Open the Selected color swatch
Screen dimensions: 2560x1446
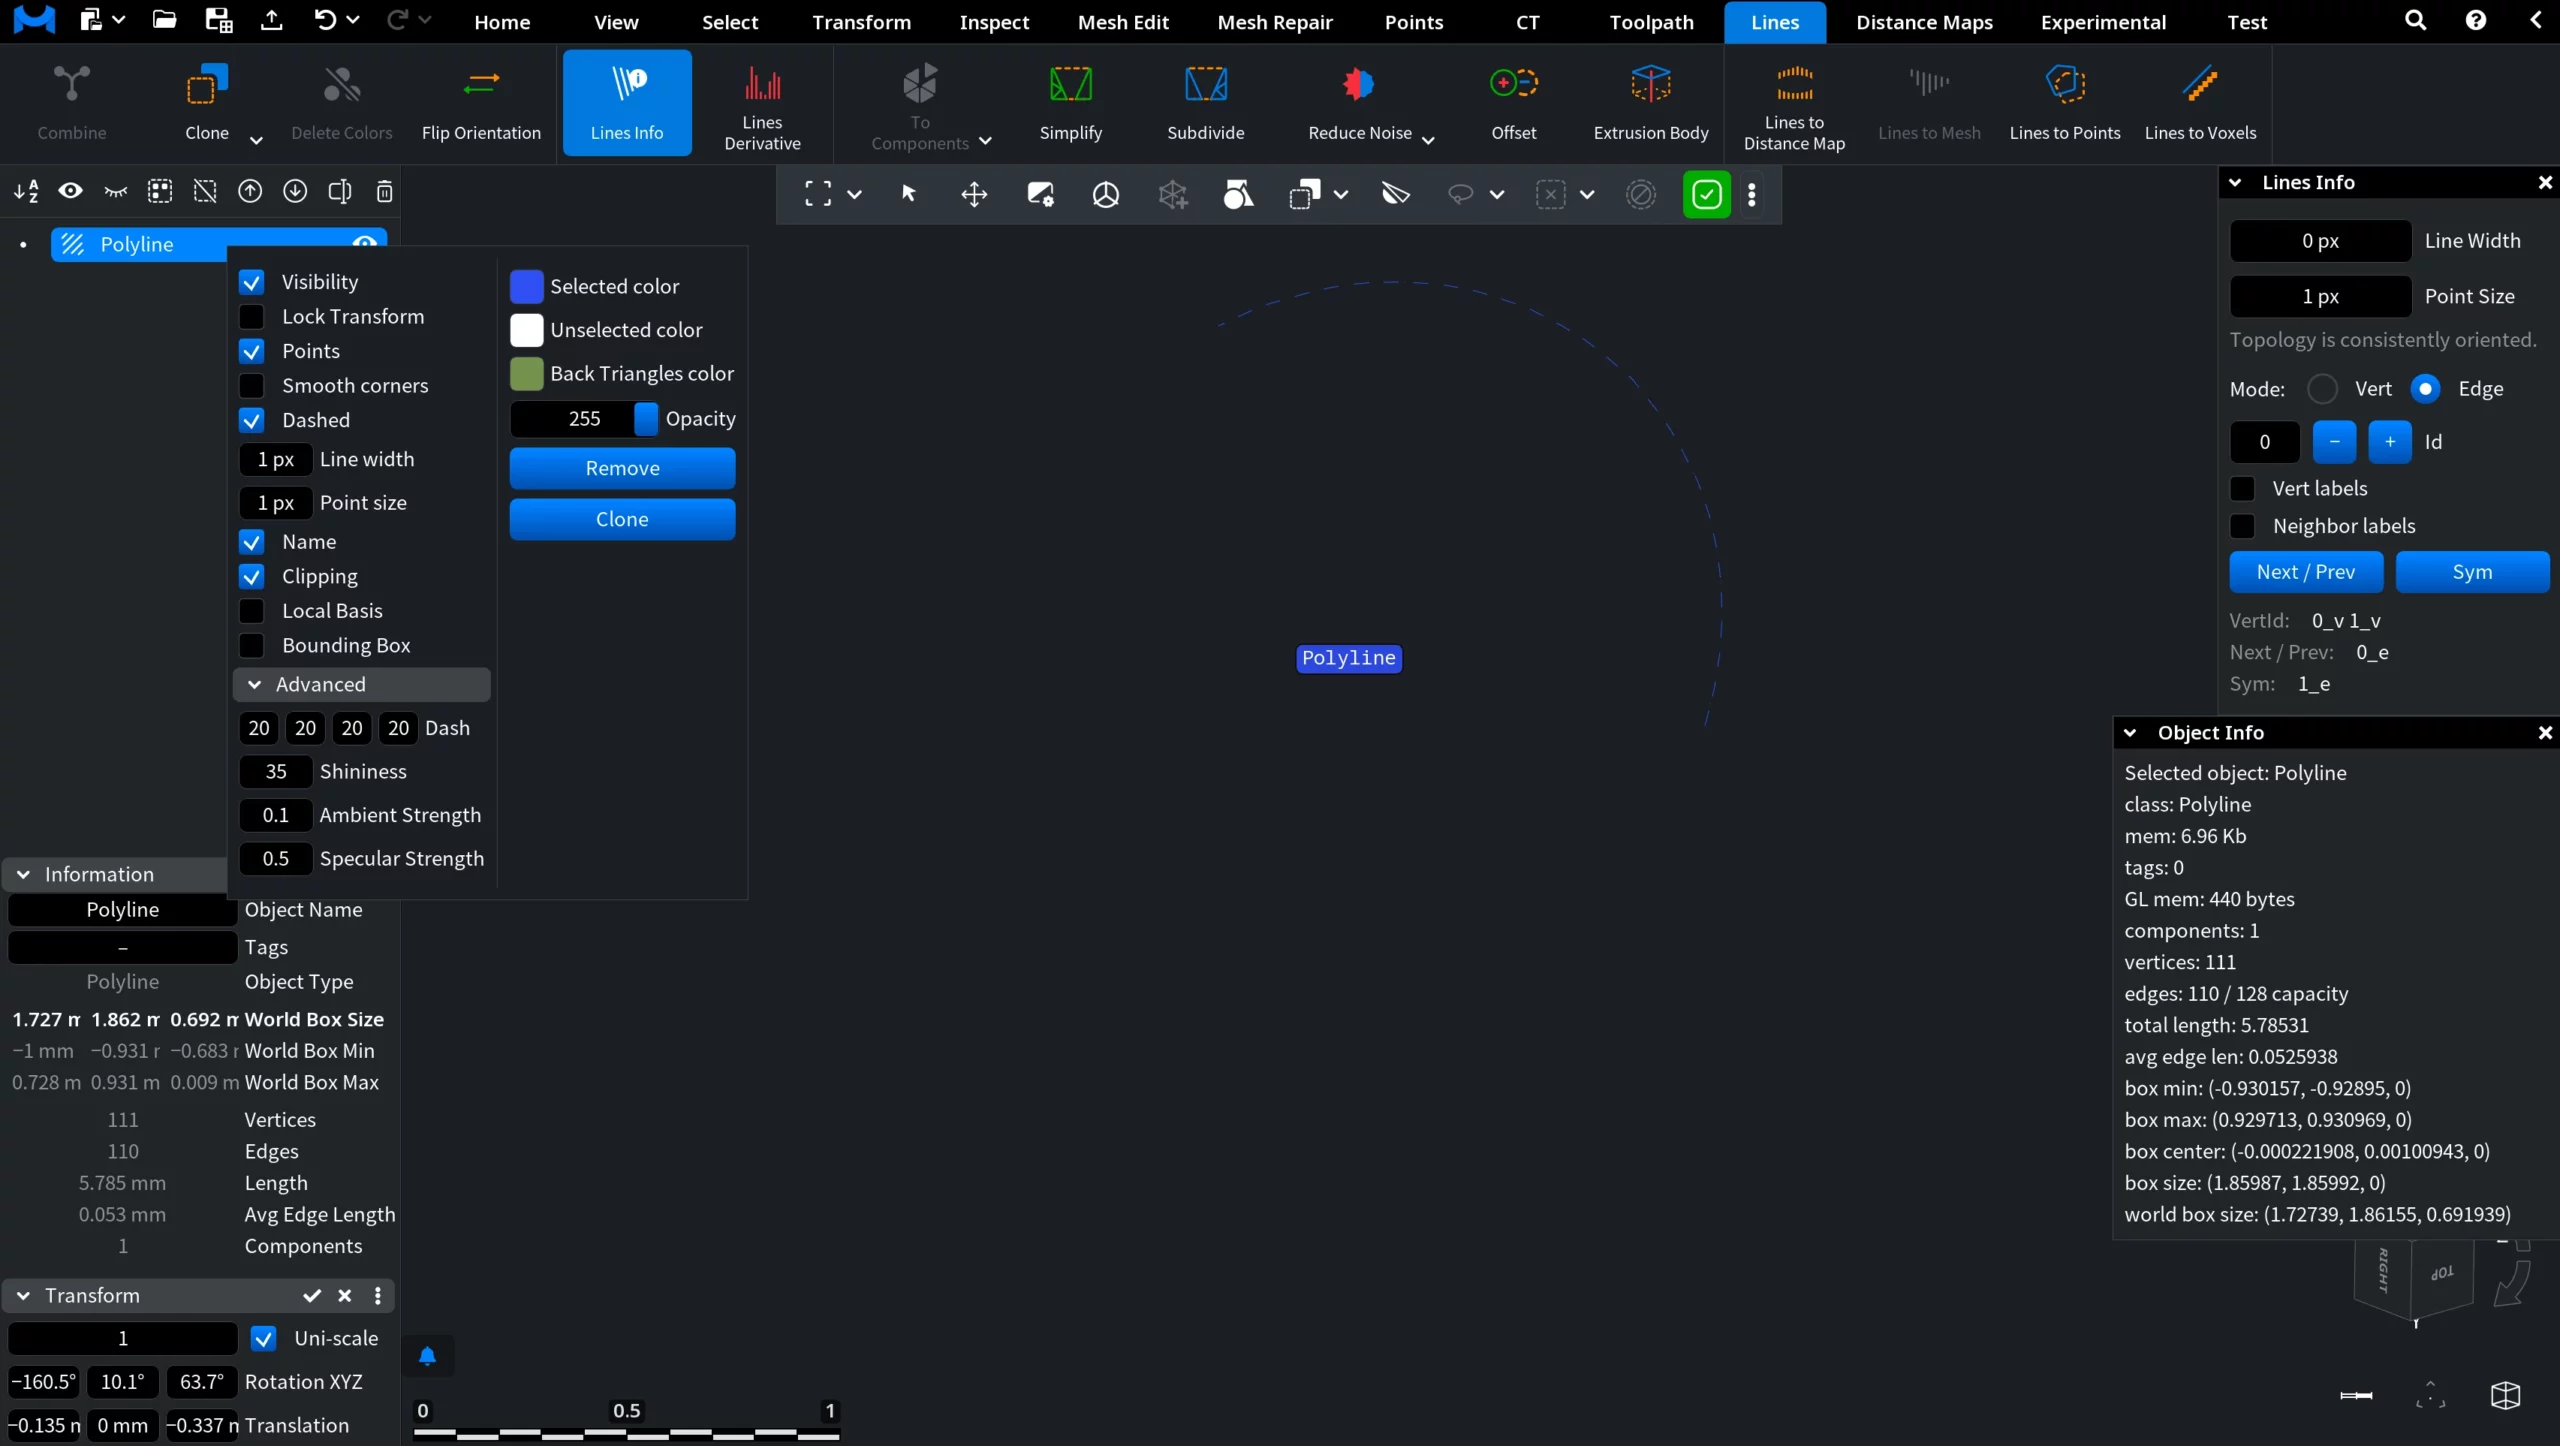tap(527, 287)
